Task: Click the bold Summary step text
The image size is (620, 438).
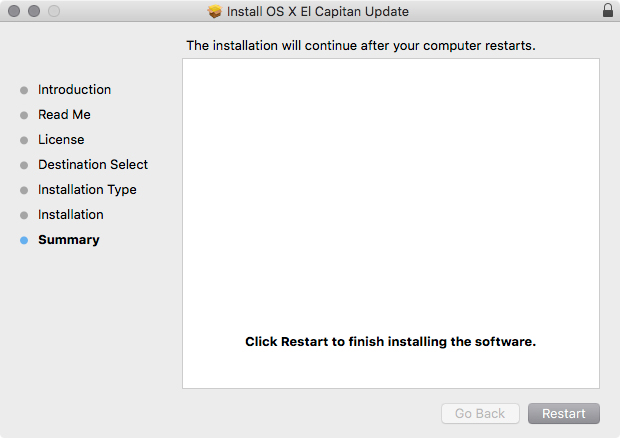Action: [x=69, y=240]
